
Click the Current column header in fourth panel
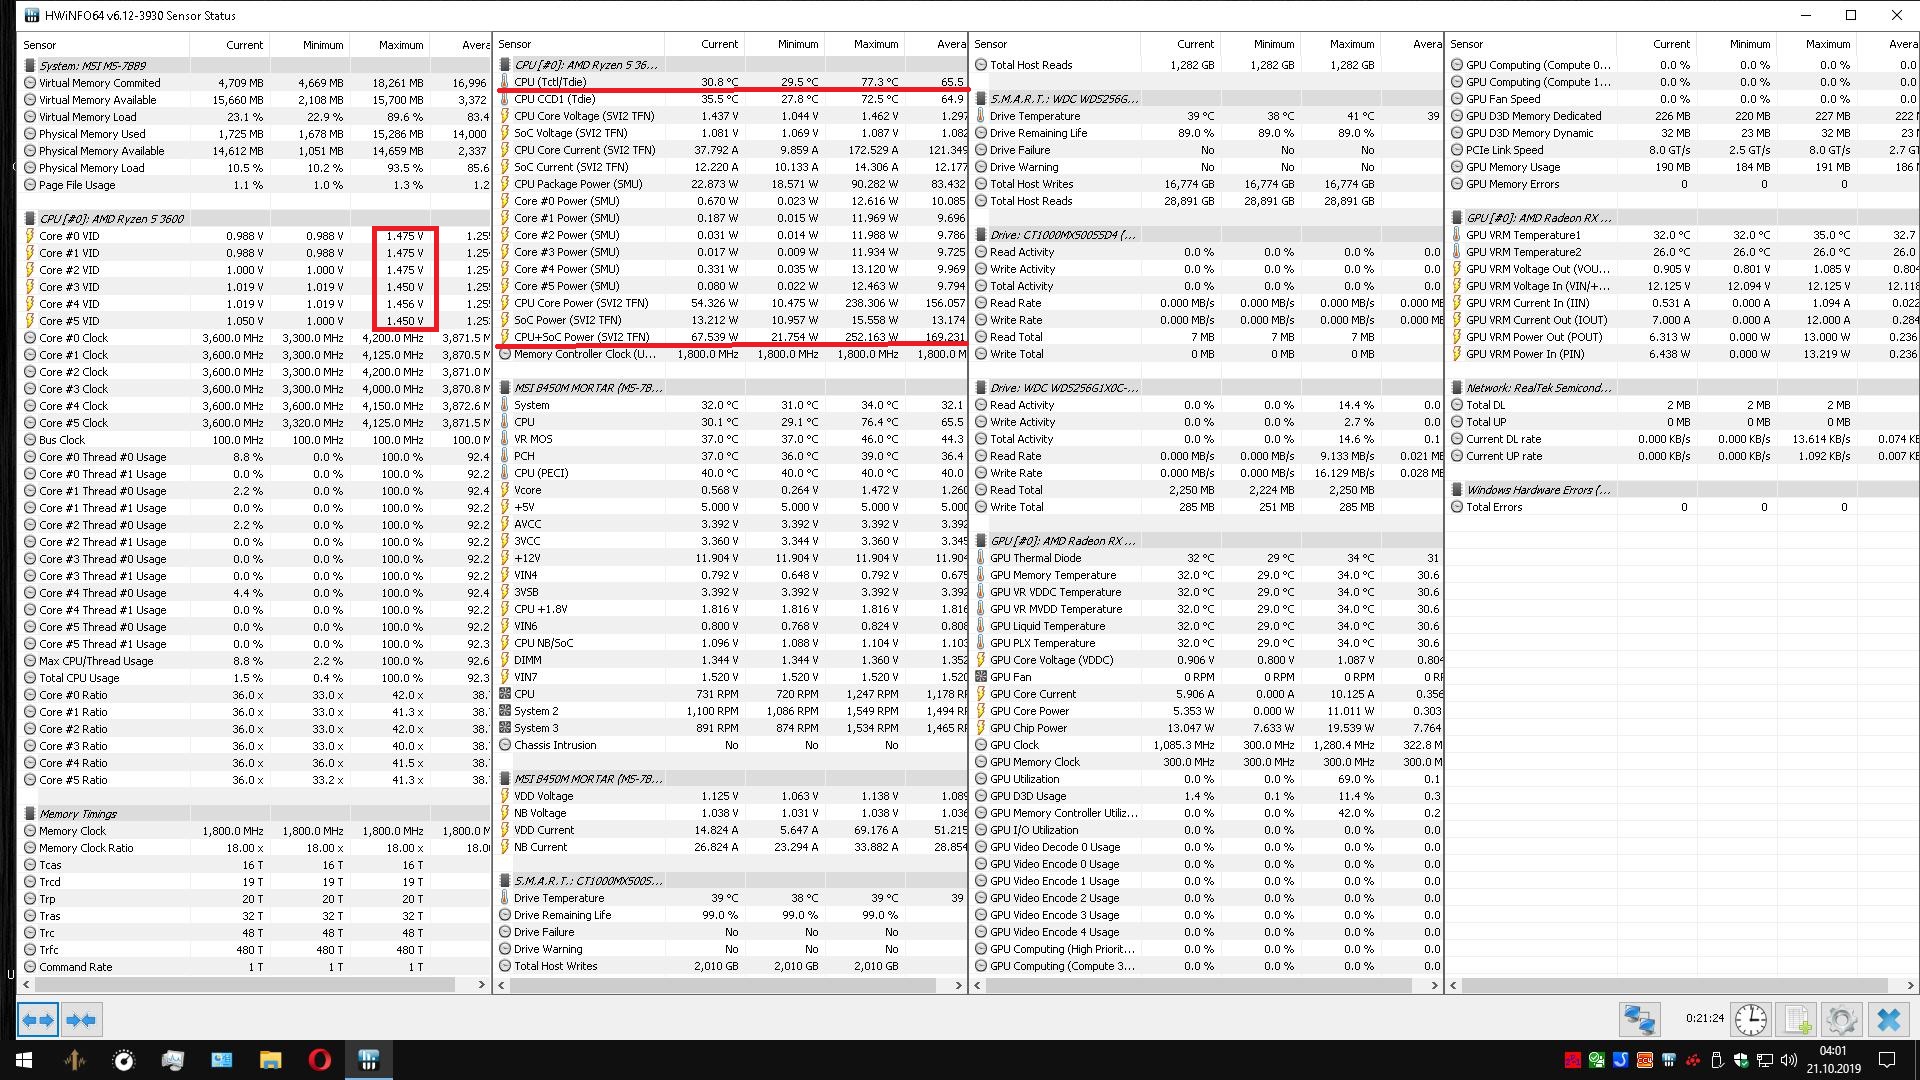1671,44
